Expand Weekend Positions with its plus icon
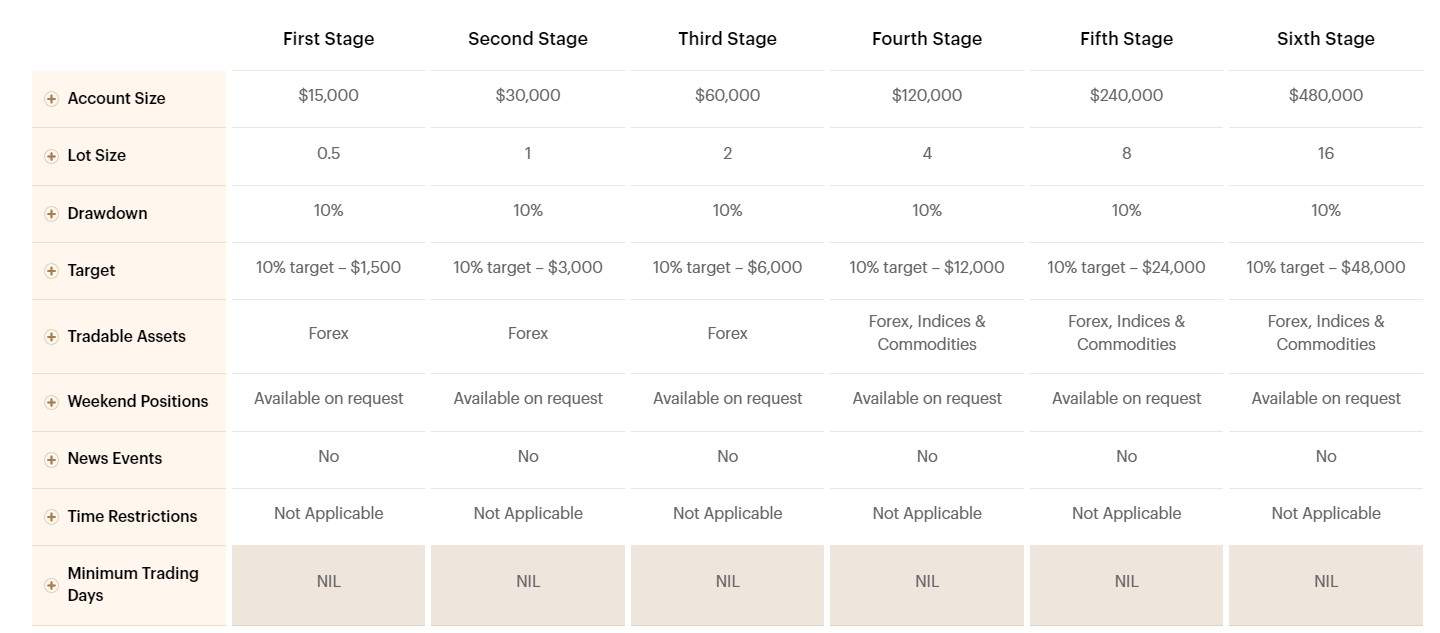 click(x=51, y=402)
